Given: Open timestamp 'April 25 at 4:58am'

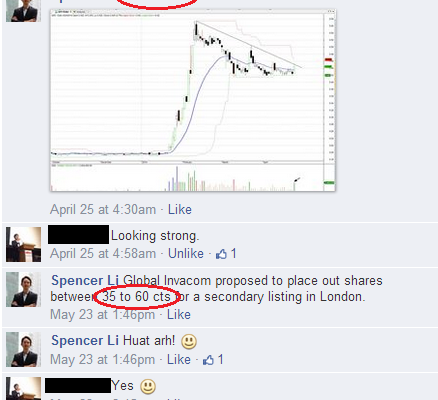Looking at the screenshot, I should [x=103, y=253].
